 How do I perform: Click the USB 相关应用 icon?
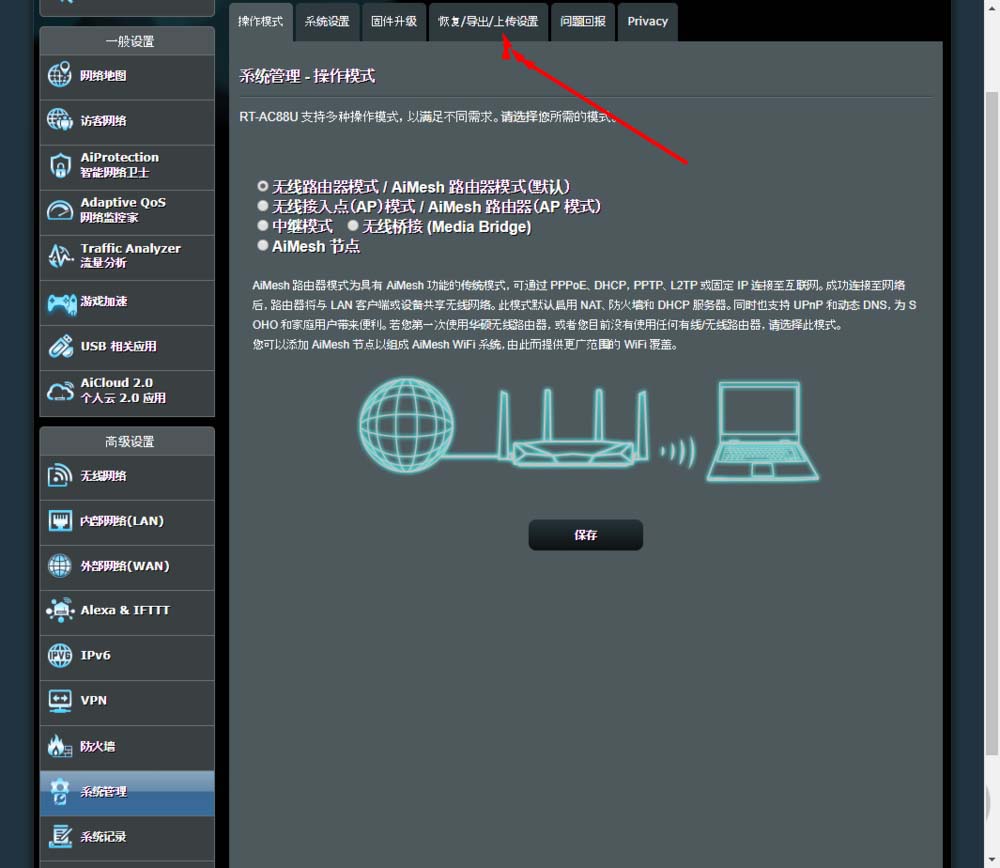click(61, 346)
